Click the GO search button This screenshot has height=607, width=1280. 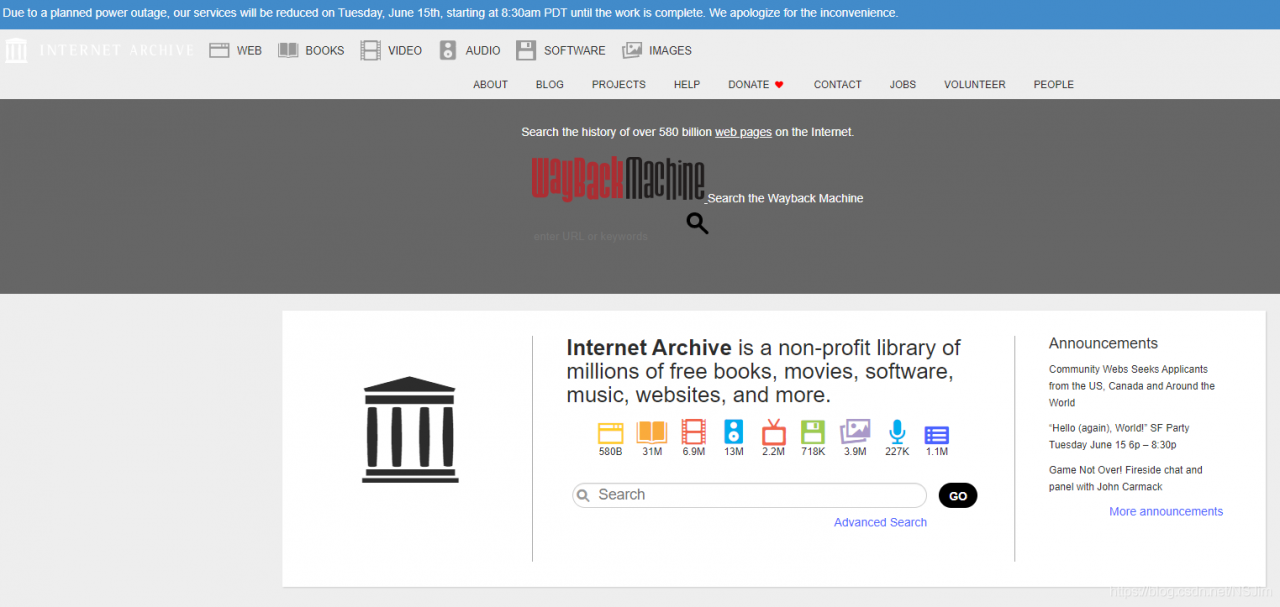point(958,496)
